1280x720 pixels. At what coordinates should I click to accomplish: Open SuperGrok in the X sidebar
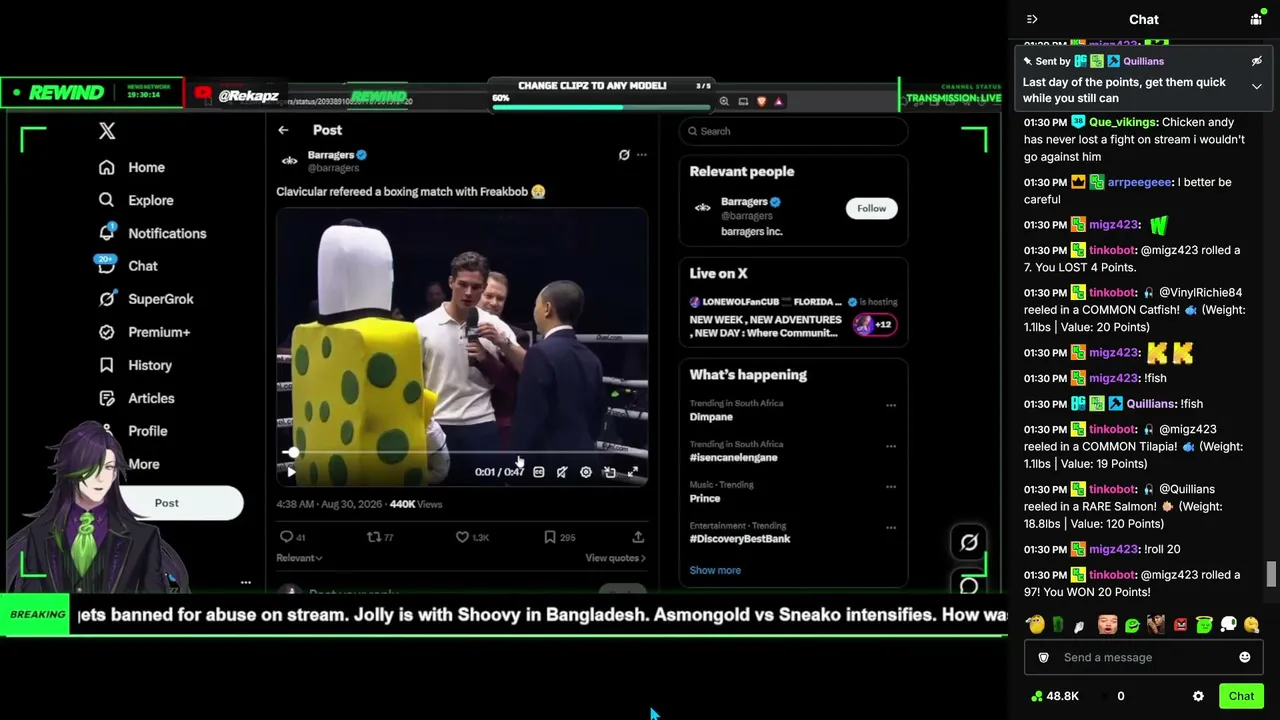click(x=146, y=299)
